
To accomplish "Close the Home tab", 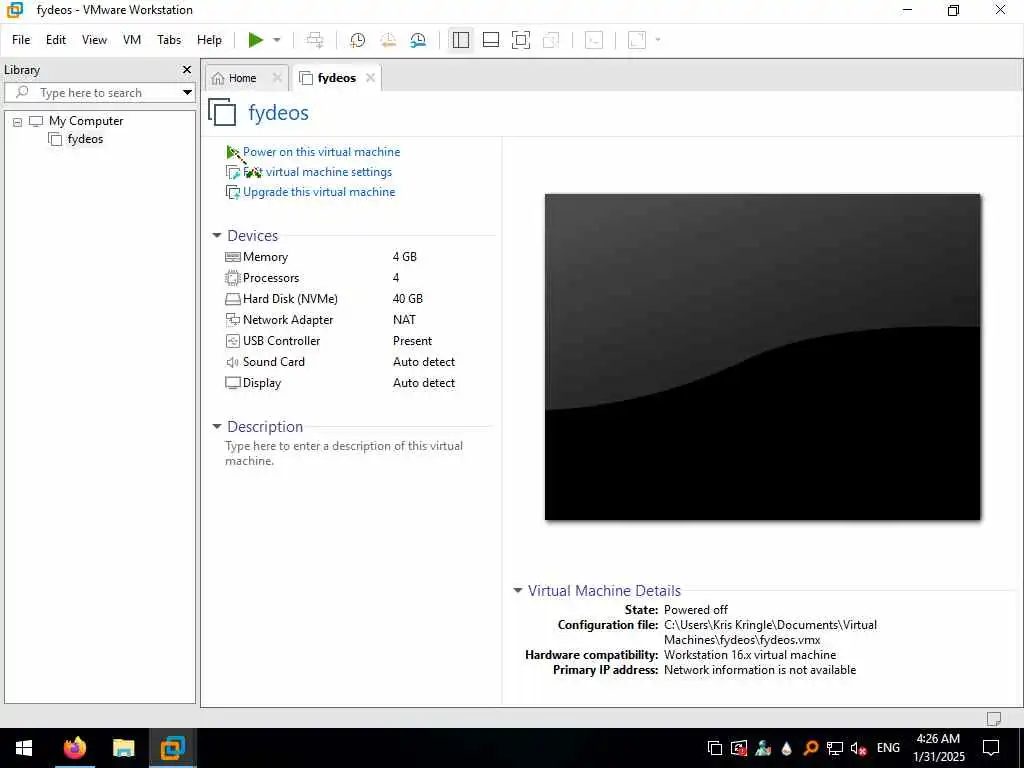I will point(277,78).
